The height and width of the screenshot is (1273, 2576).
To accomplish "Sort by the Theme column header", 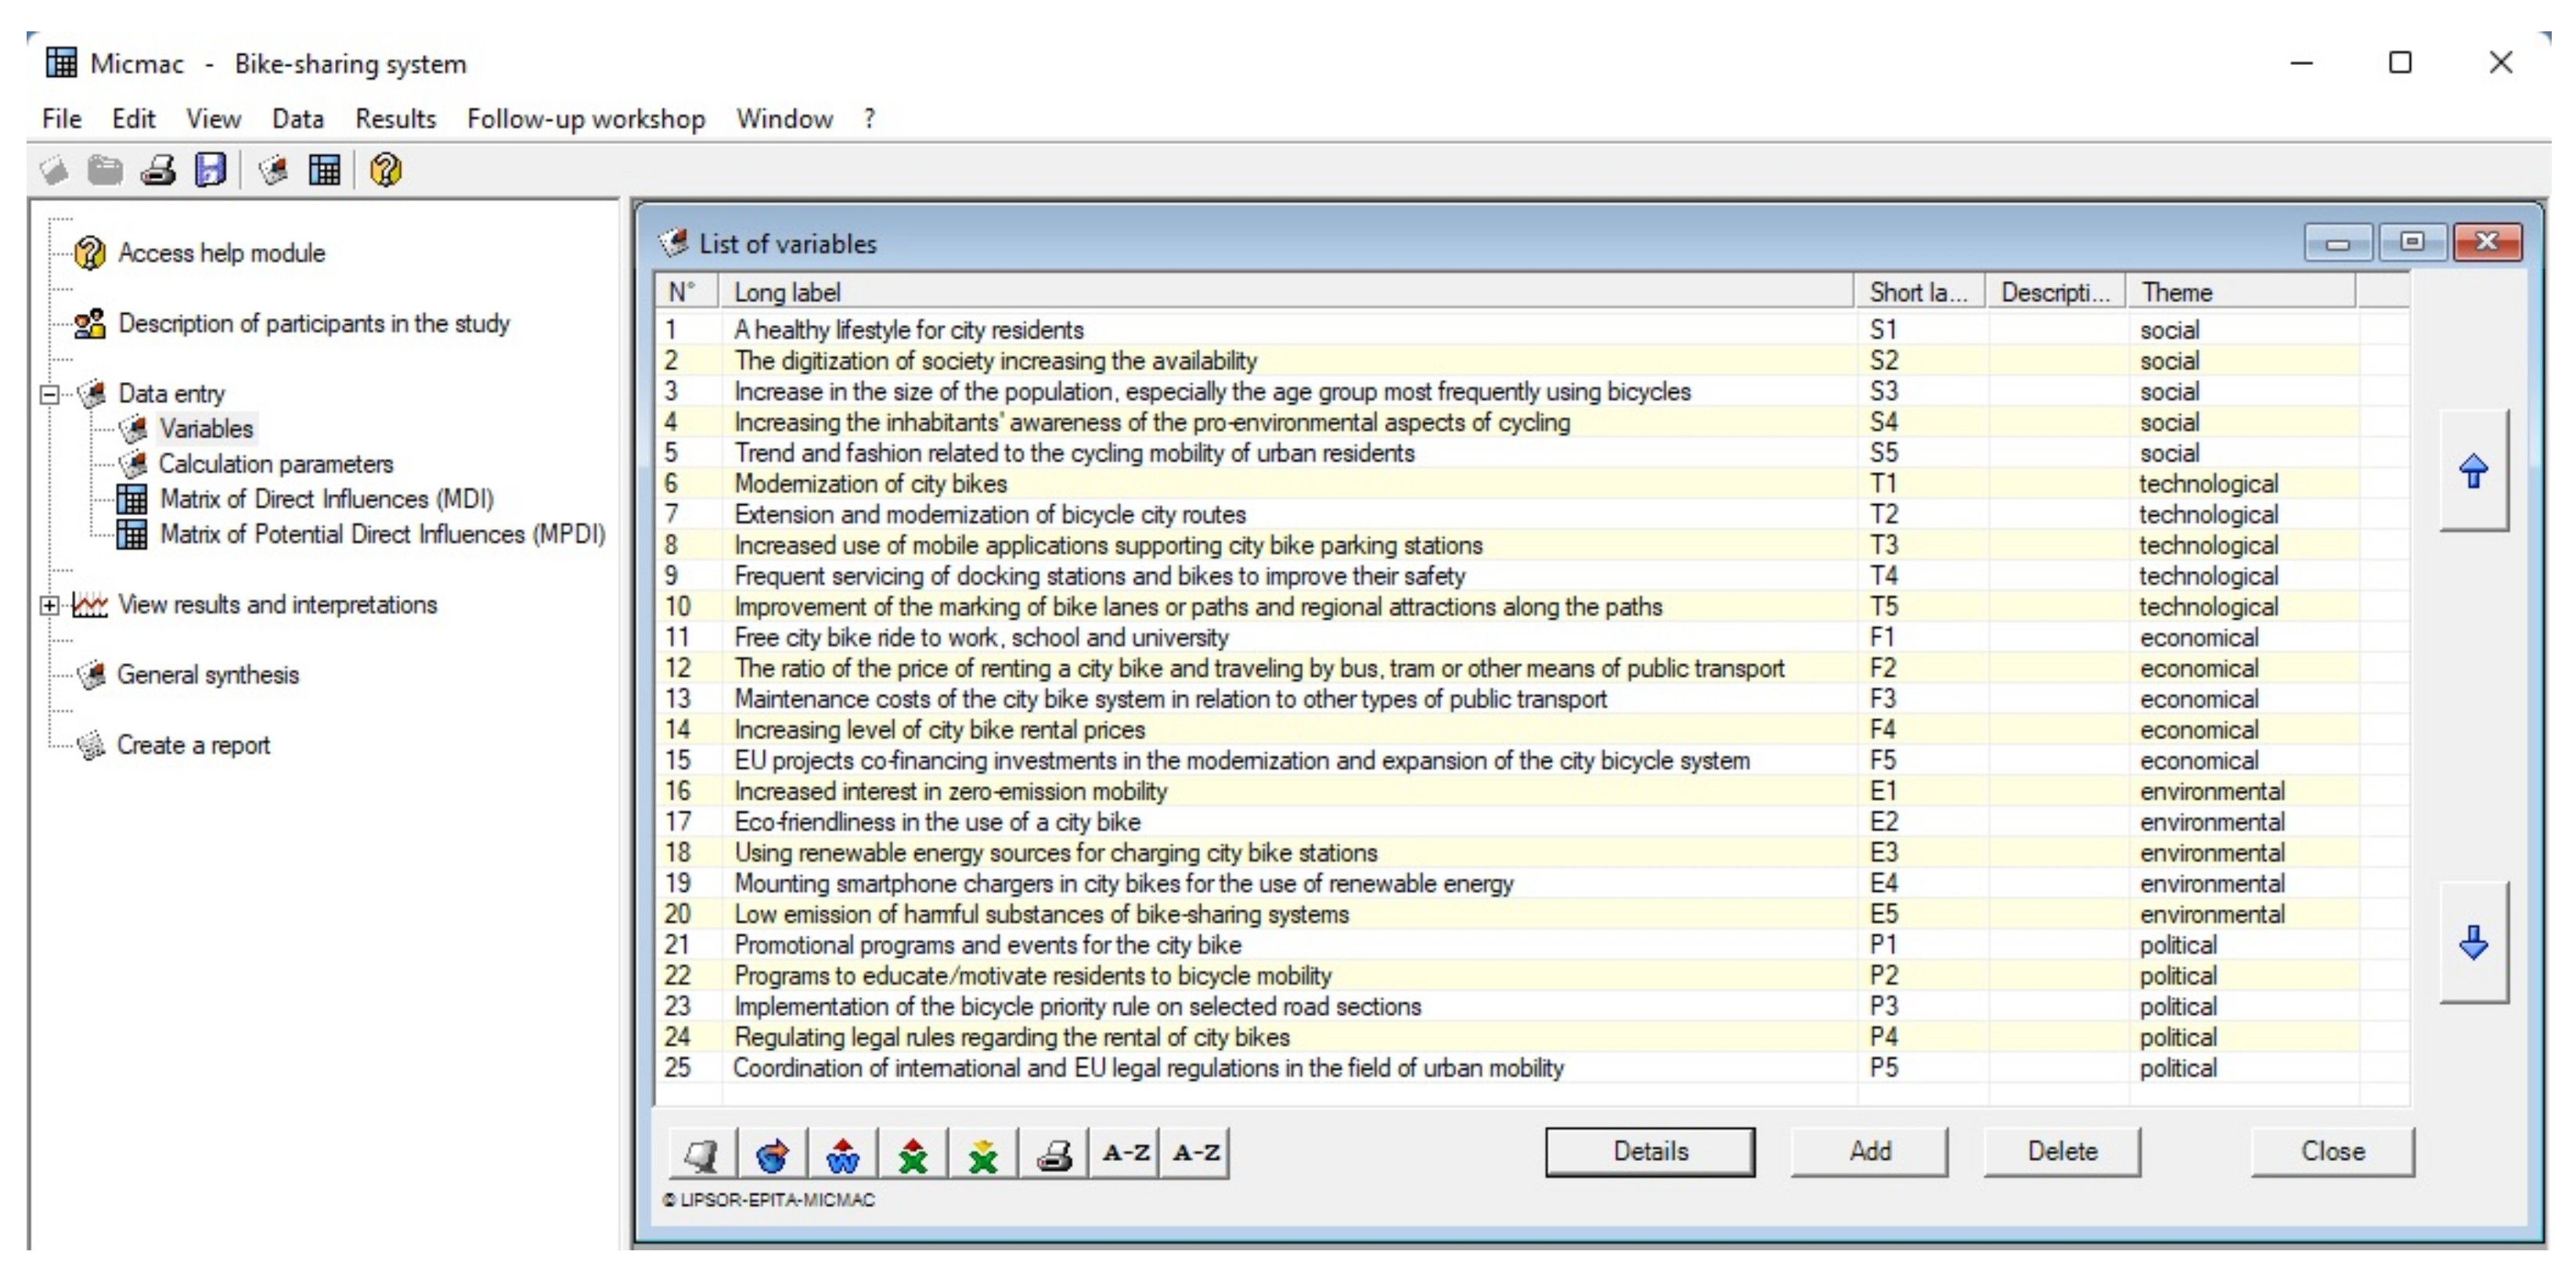I will (x=2240, y=292).
